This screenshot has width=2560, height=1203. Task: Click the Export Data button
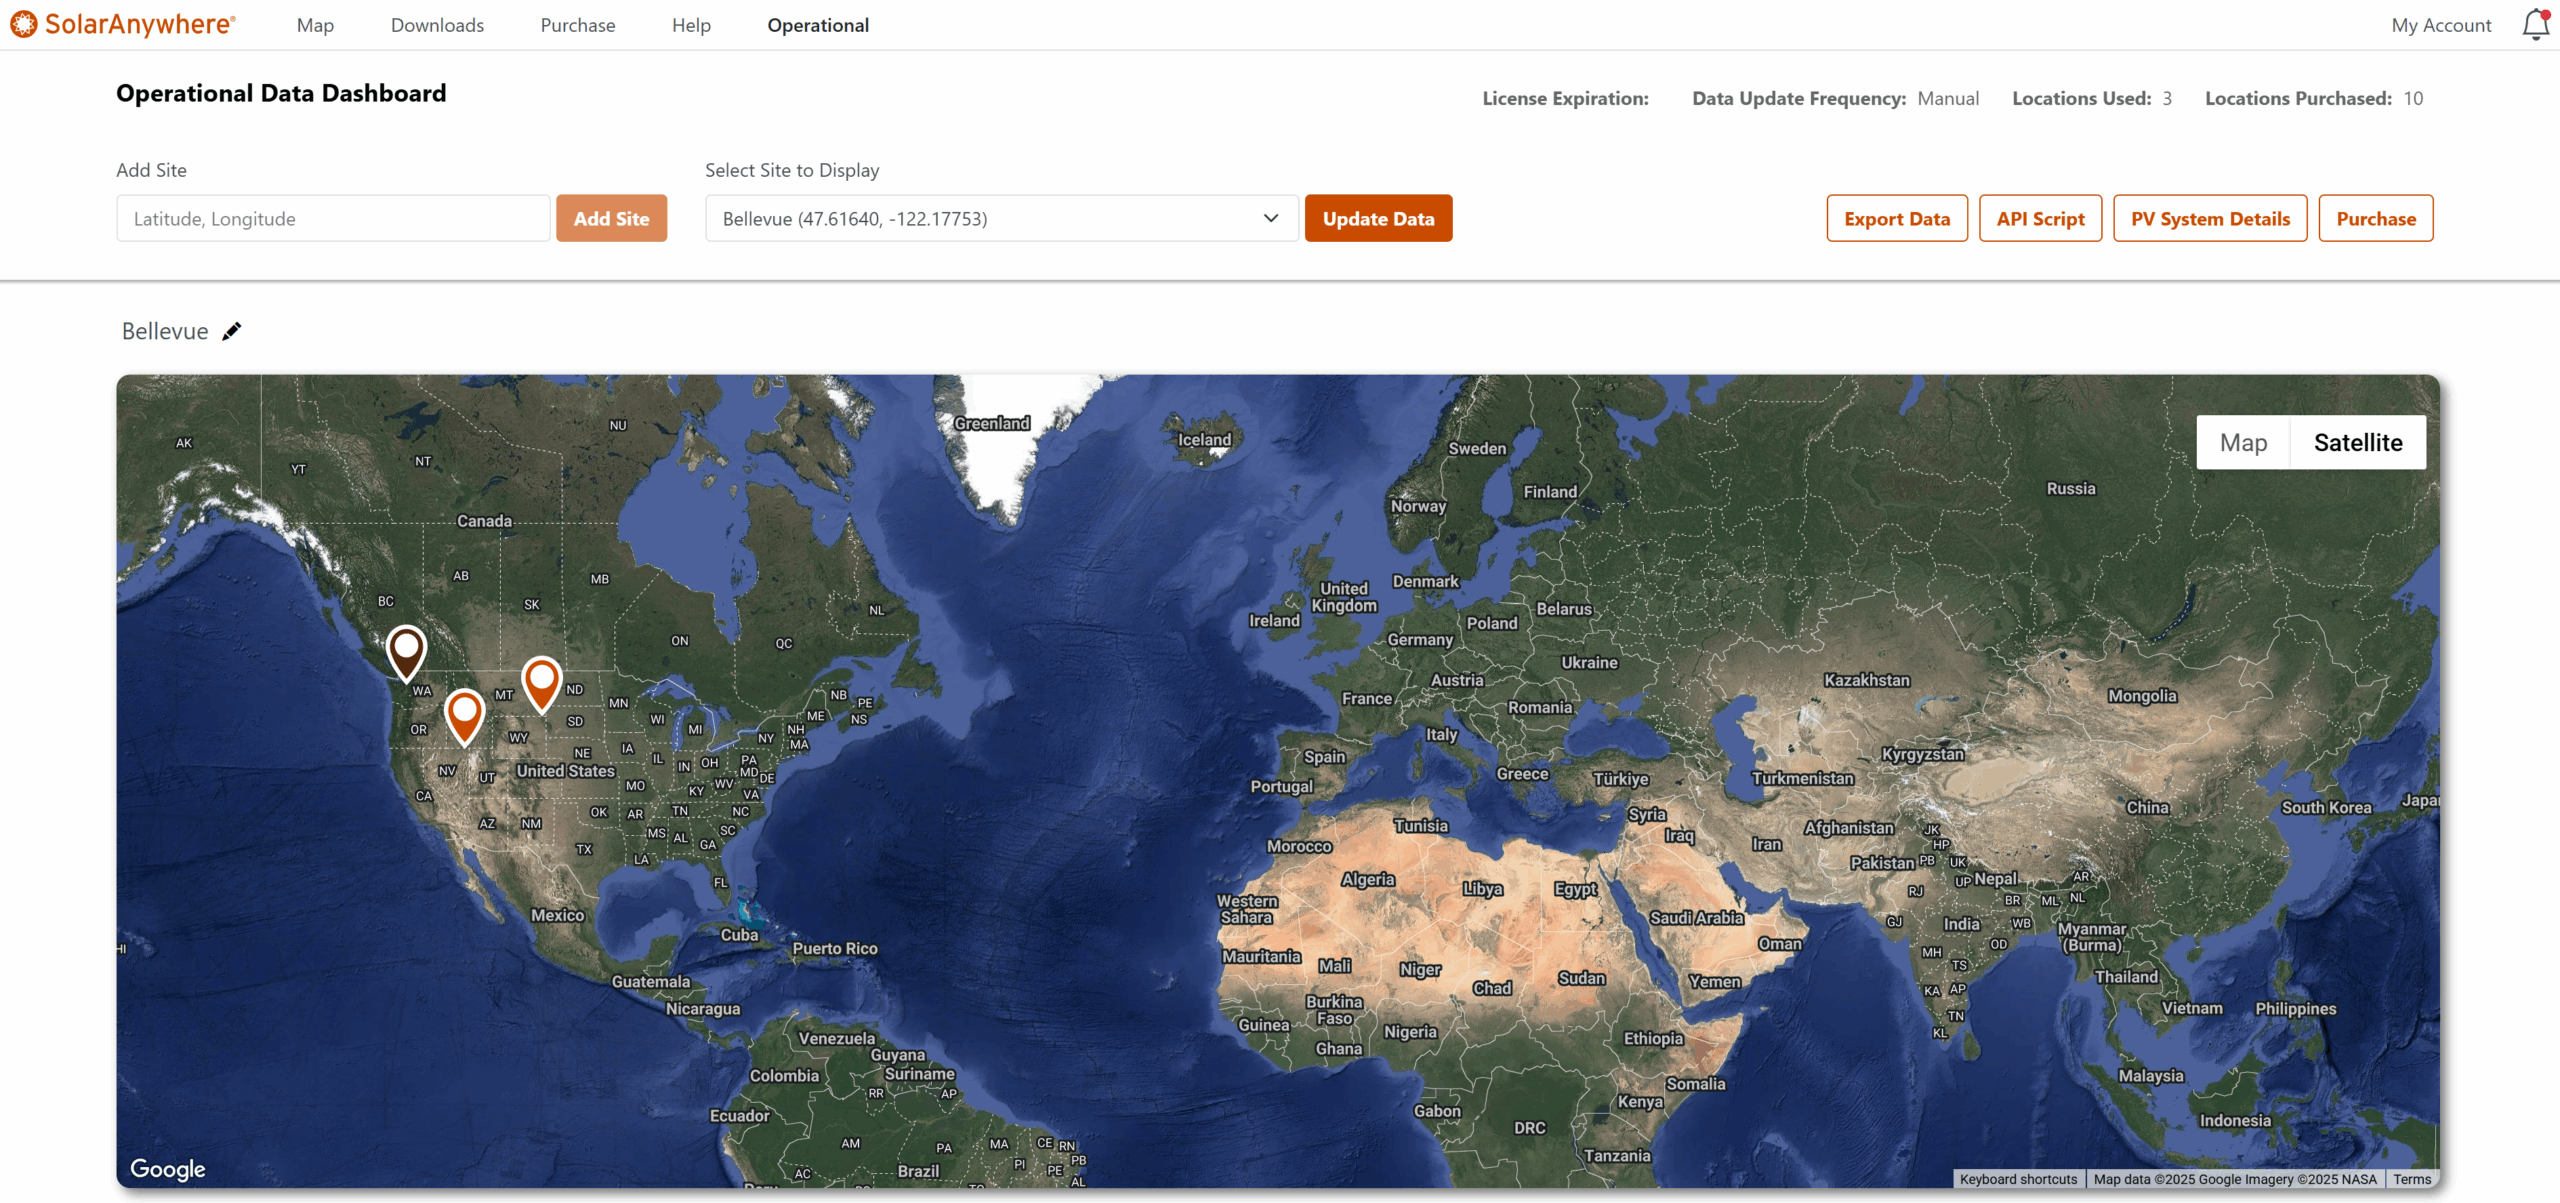click(1896, 218)
